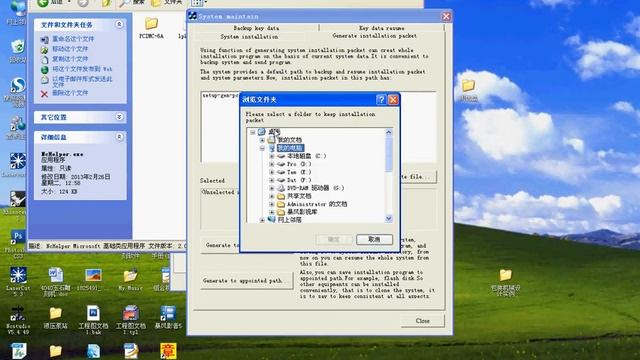The width and height of the screenshot is (640, 360).
Task: Select the Generate installation packet tab
Action: (x=374, y=36)
